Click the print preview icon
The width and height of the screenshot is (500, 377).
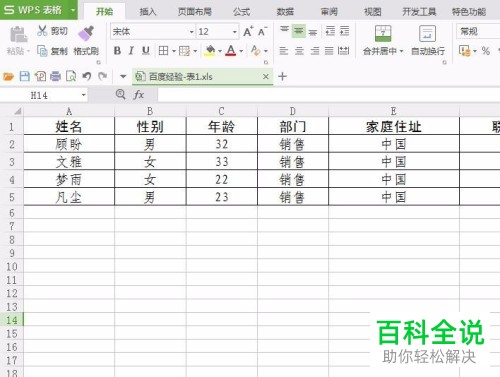[71, 77]
